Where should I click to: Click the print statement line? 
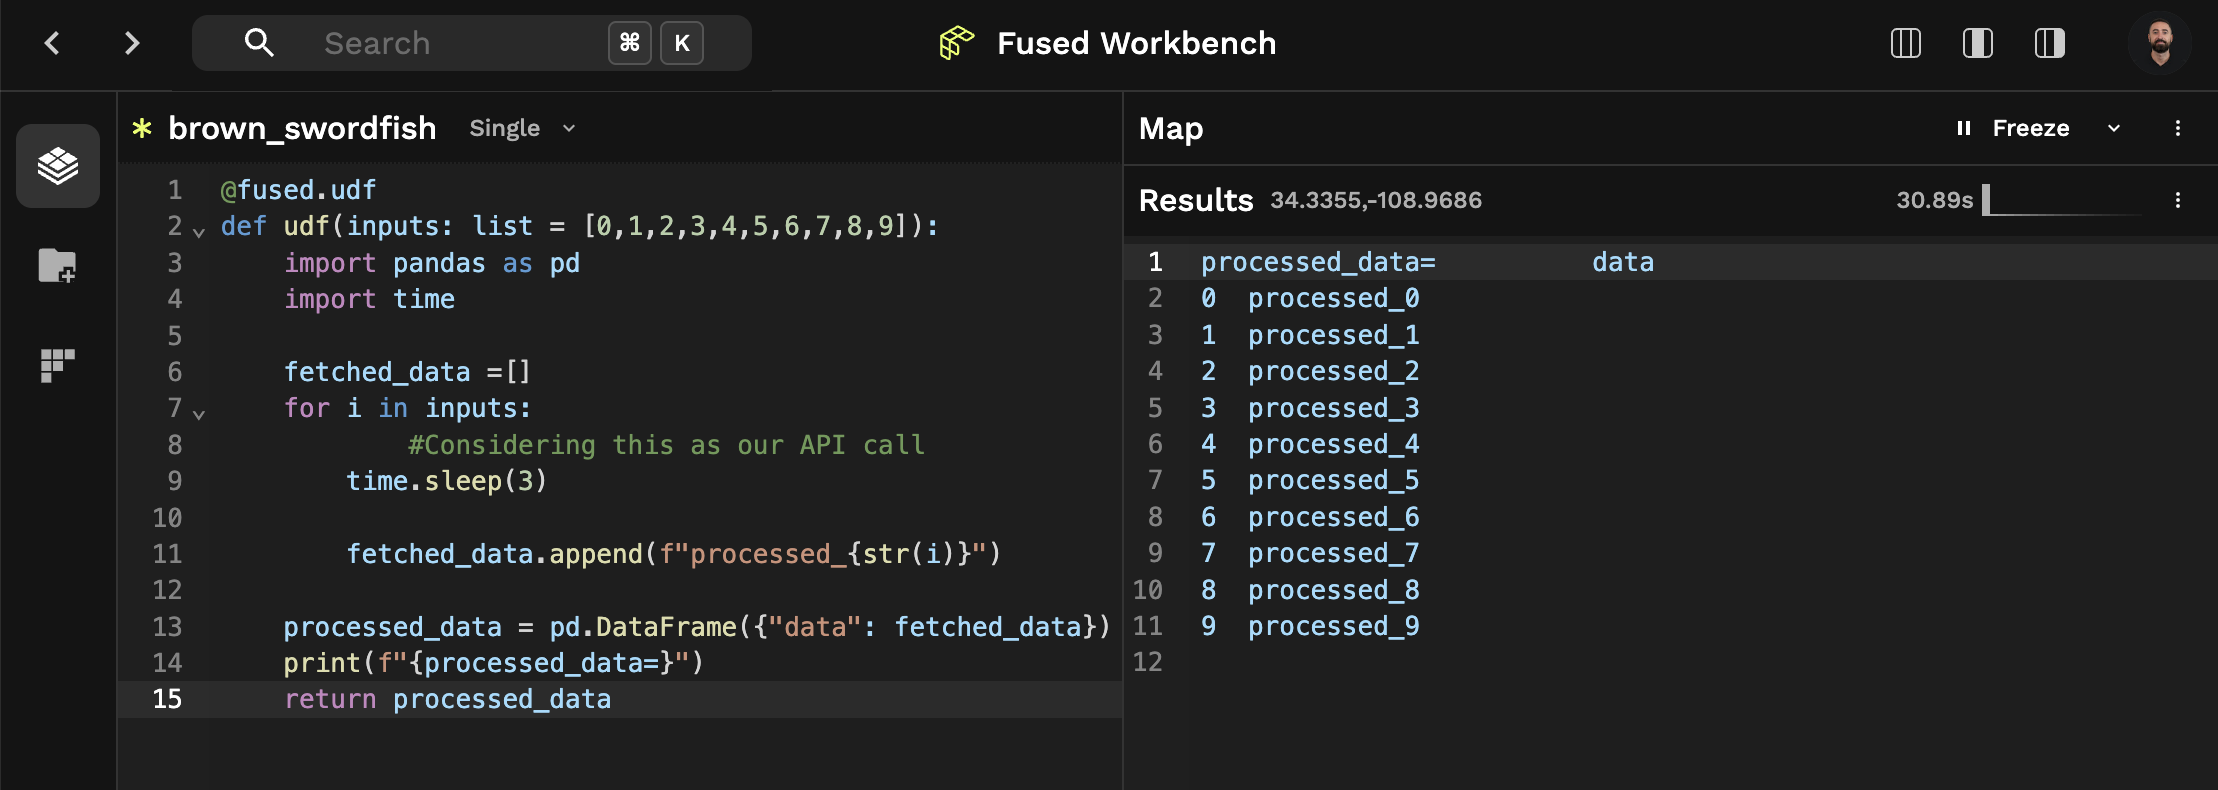494,663
